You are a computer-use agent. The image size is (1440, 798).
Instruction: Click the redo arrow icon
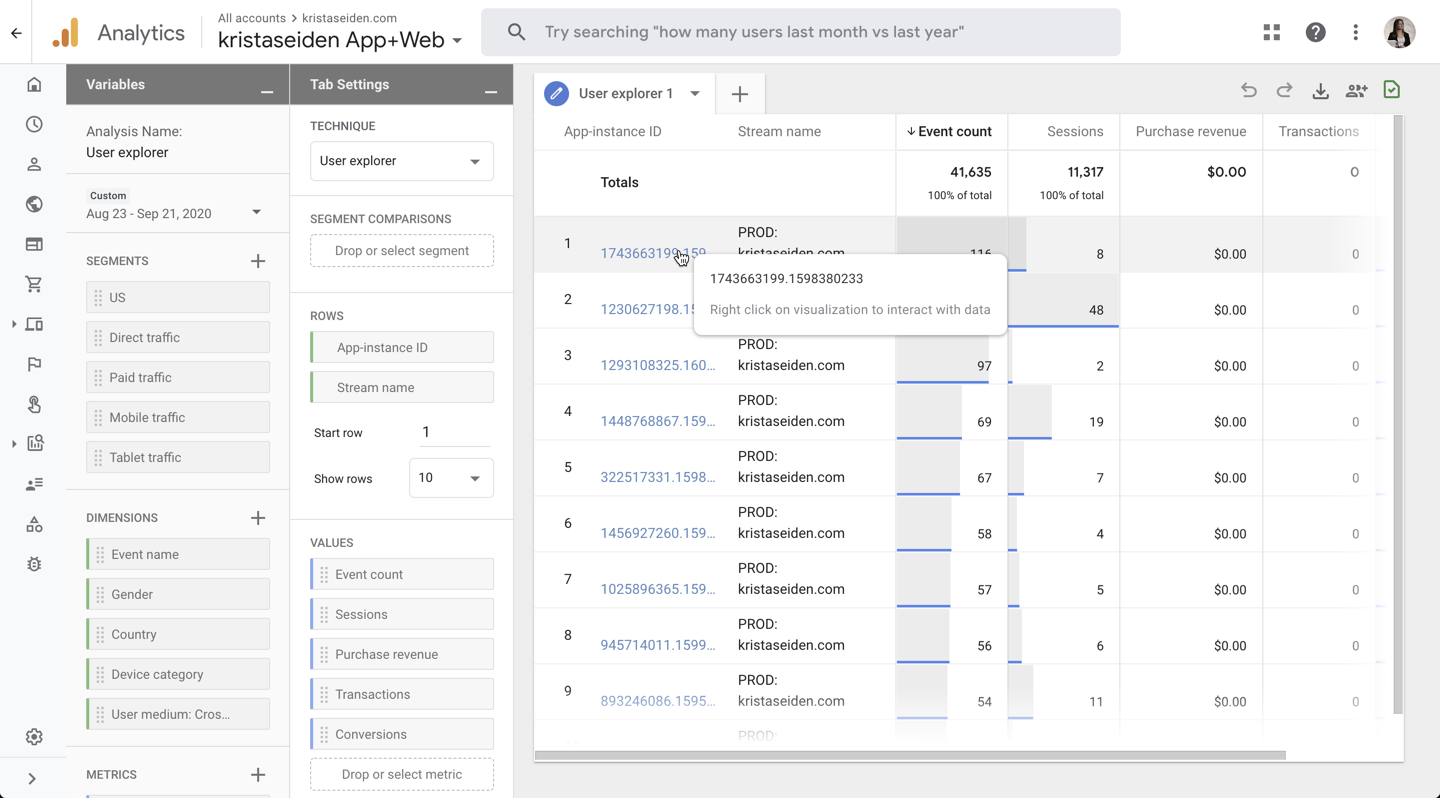(1285, 91)
